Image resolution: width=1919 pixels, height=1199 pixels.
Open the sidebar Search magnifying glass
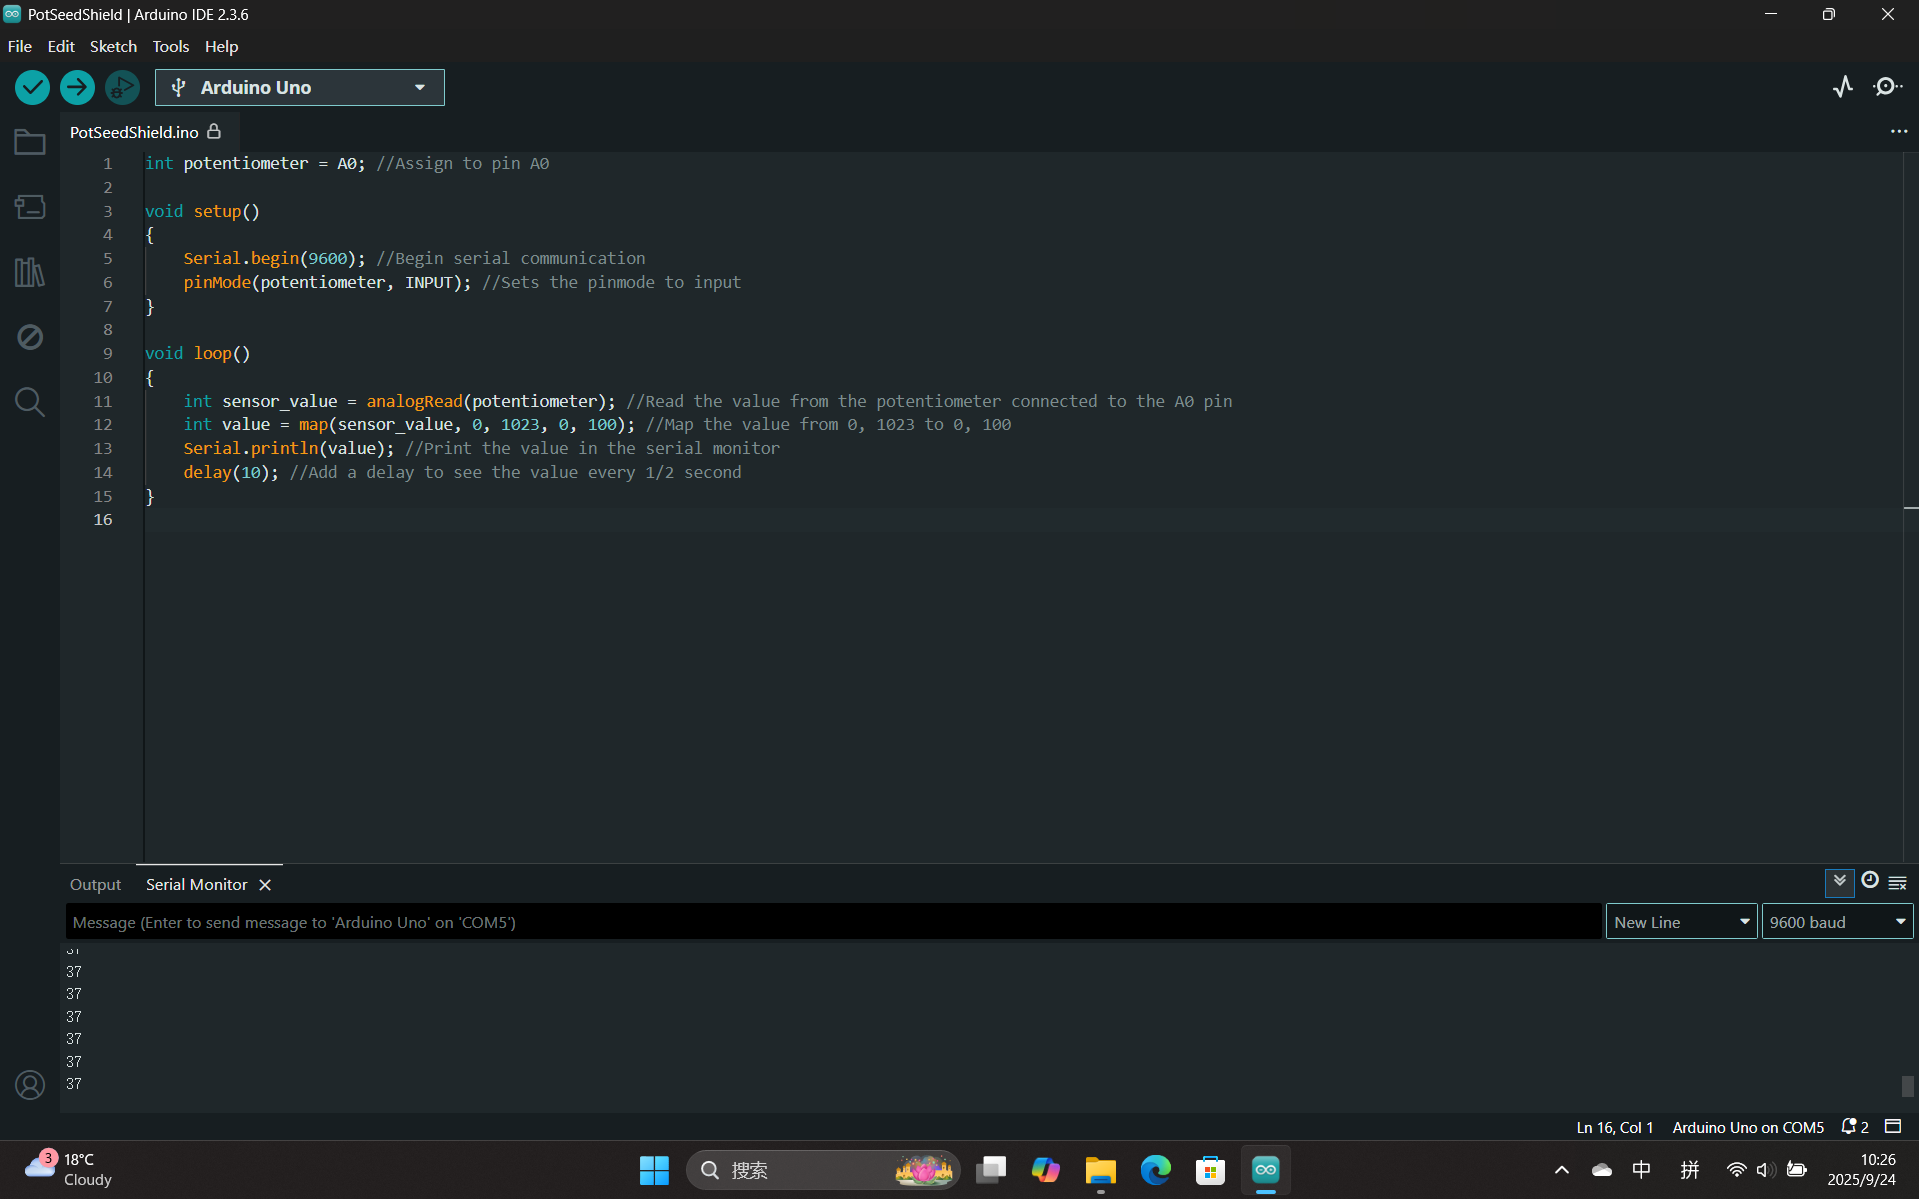30,402
